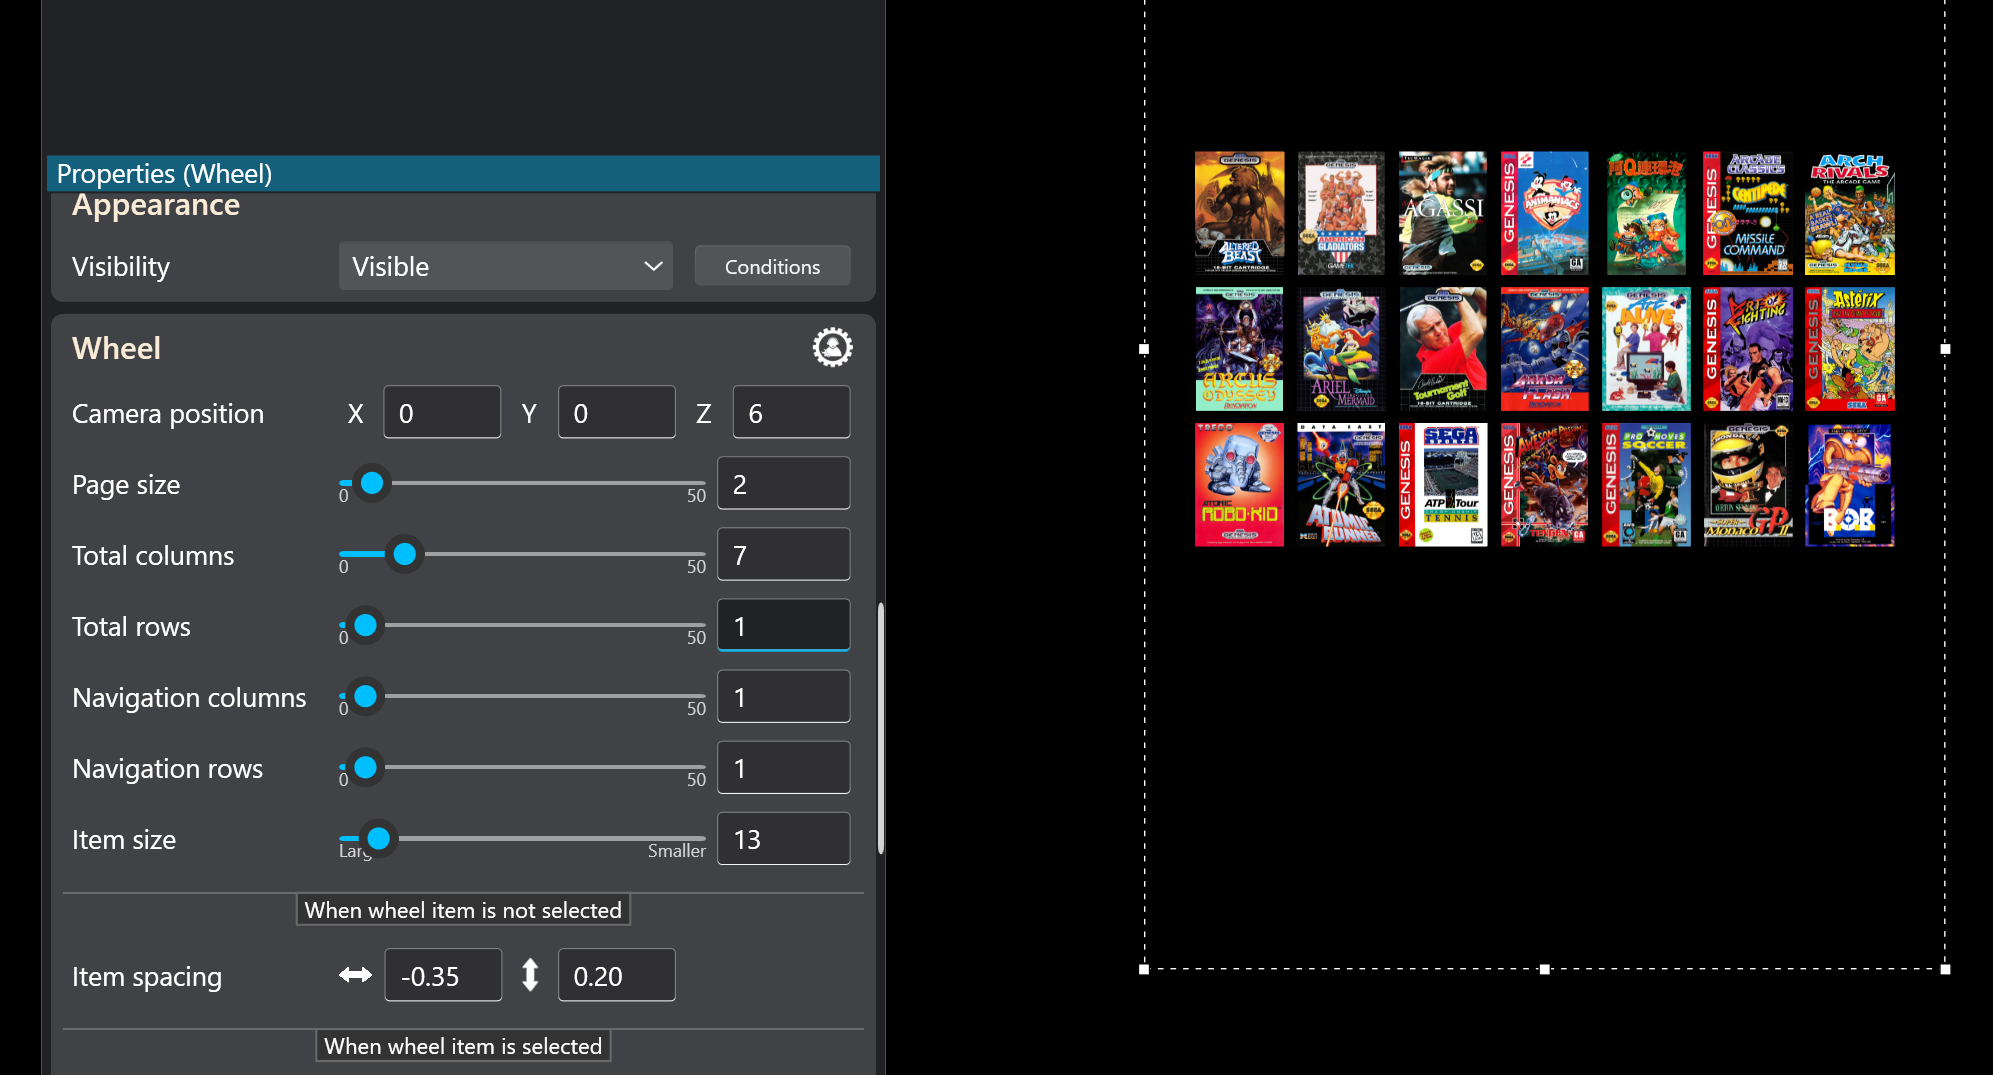Click the right-middle selection resize handle
This screenshot has width=1993, height=1075.
coord(1945,349)
